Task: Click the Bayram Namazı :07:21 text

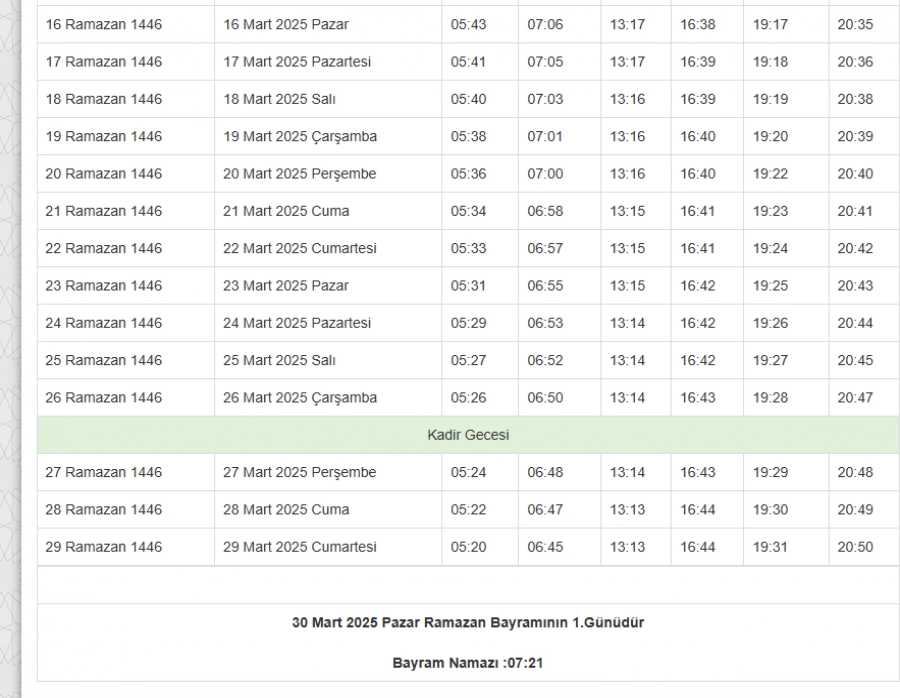Action: tap(468, 662)
